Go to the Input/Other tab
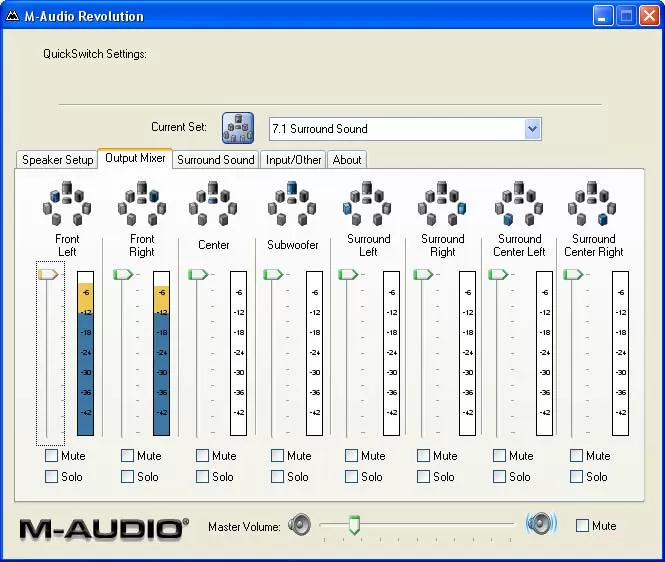The height and width of the screenshot is (562, 665). tap(293, 160)
